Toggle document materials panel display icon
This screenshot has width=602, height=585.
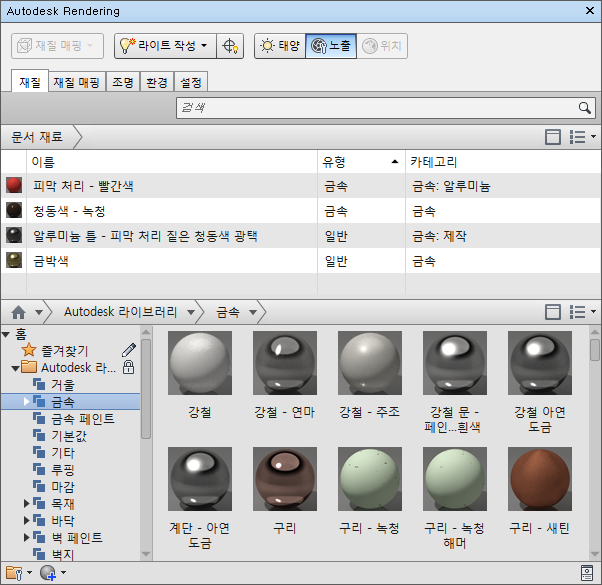coord(553,137)
